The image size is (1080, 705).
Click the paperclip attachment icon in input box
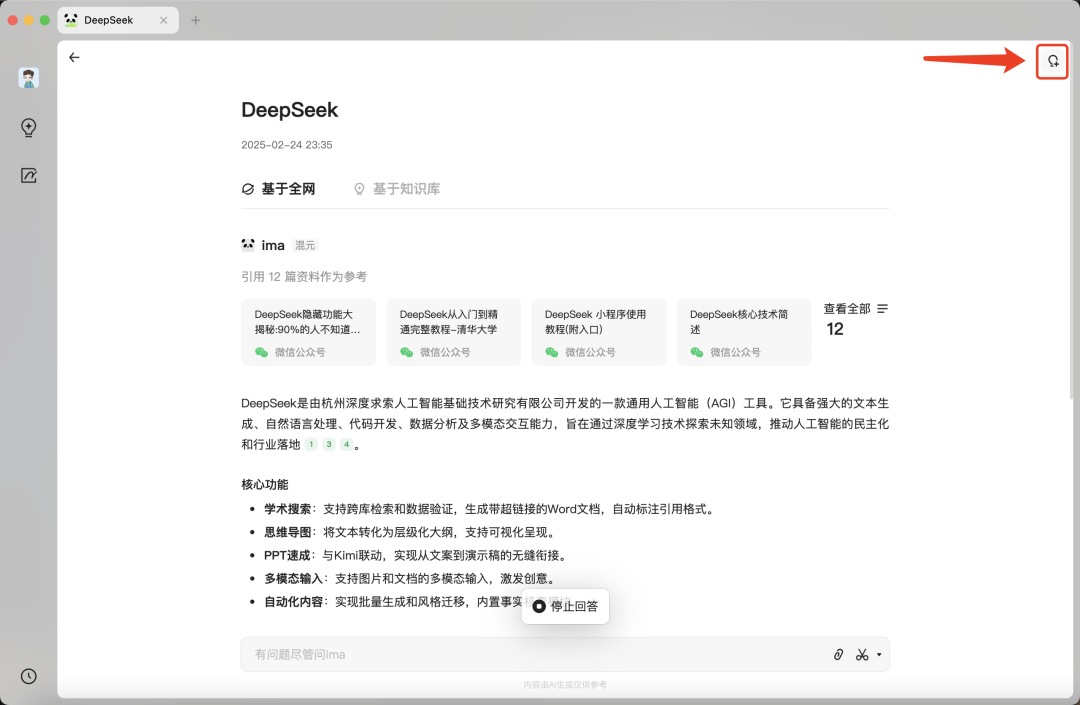point(838,655)
